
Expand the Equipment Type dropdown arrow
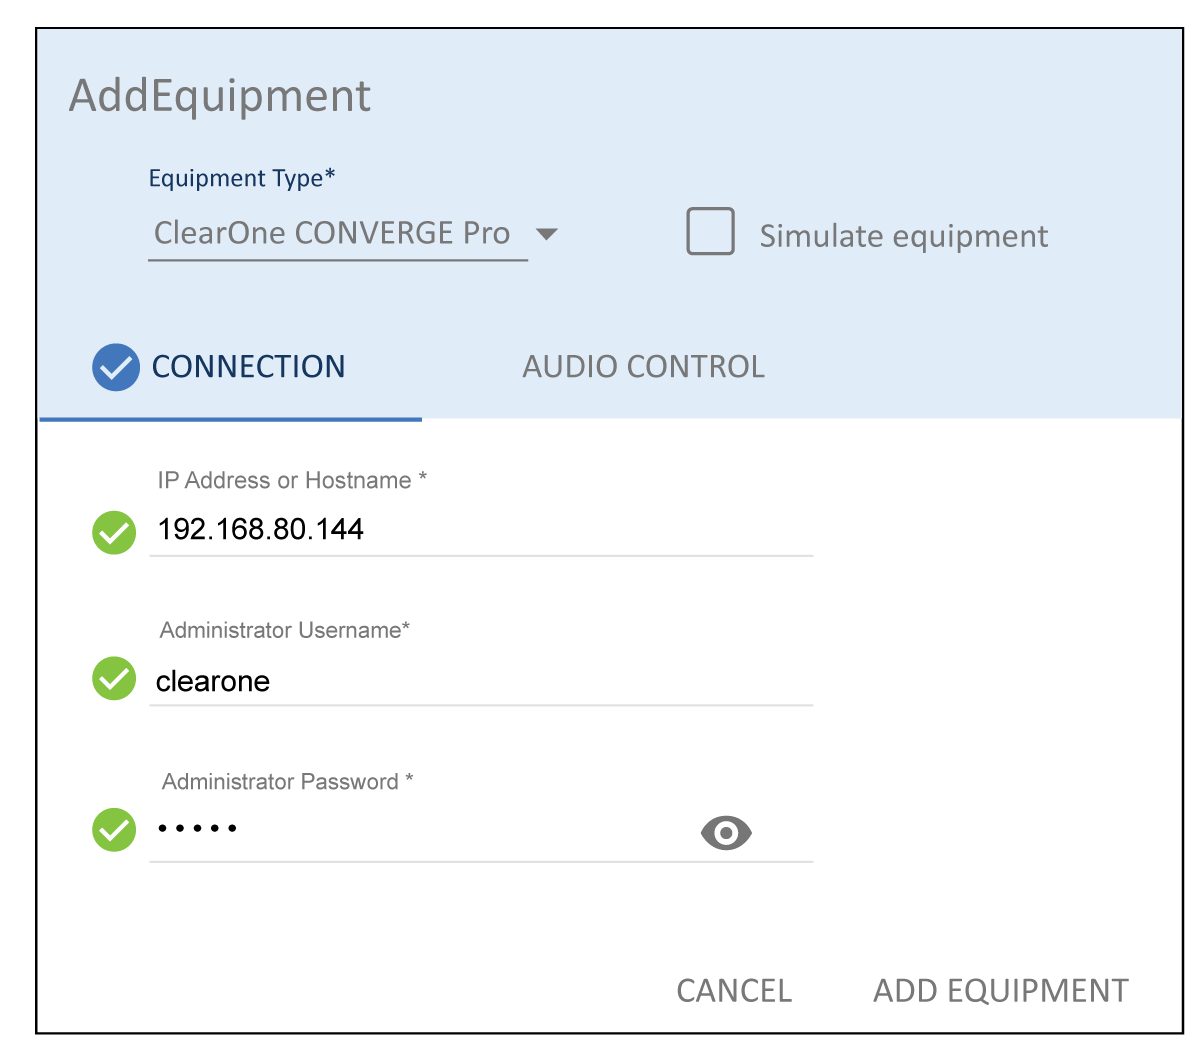(546, 235)
